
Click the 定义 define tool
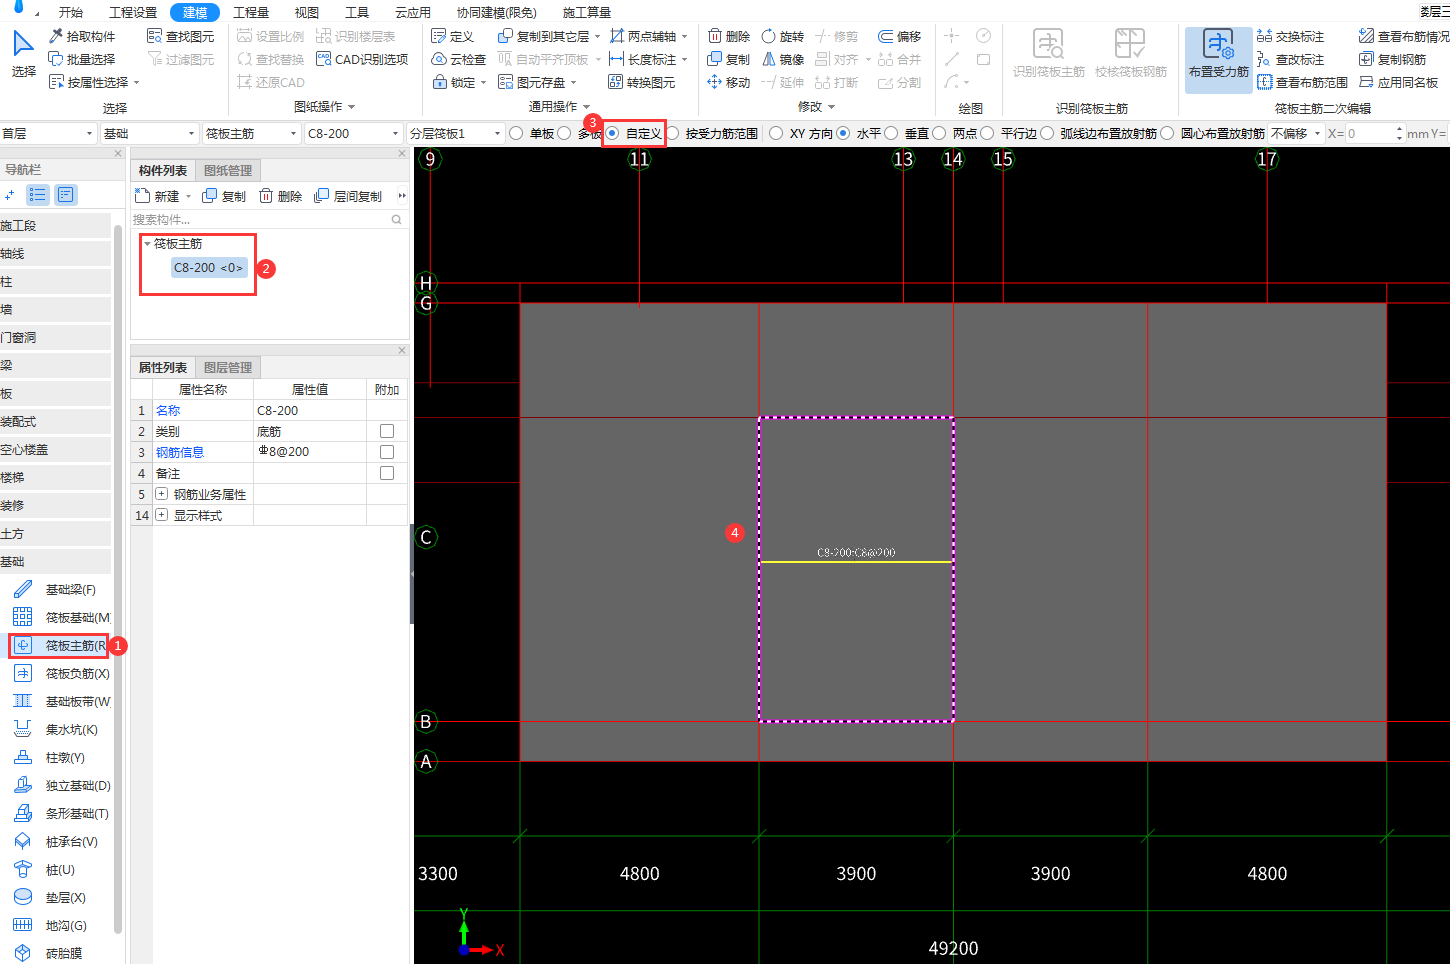452,36
